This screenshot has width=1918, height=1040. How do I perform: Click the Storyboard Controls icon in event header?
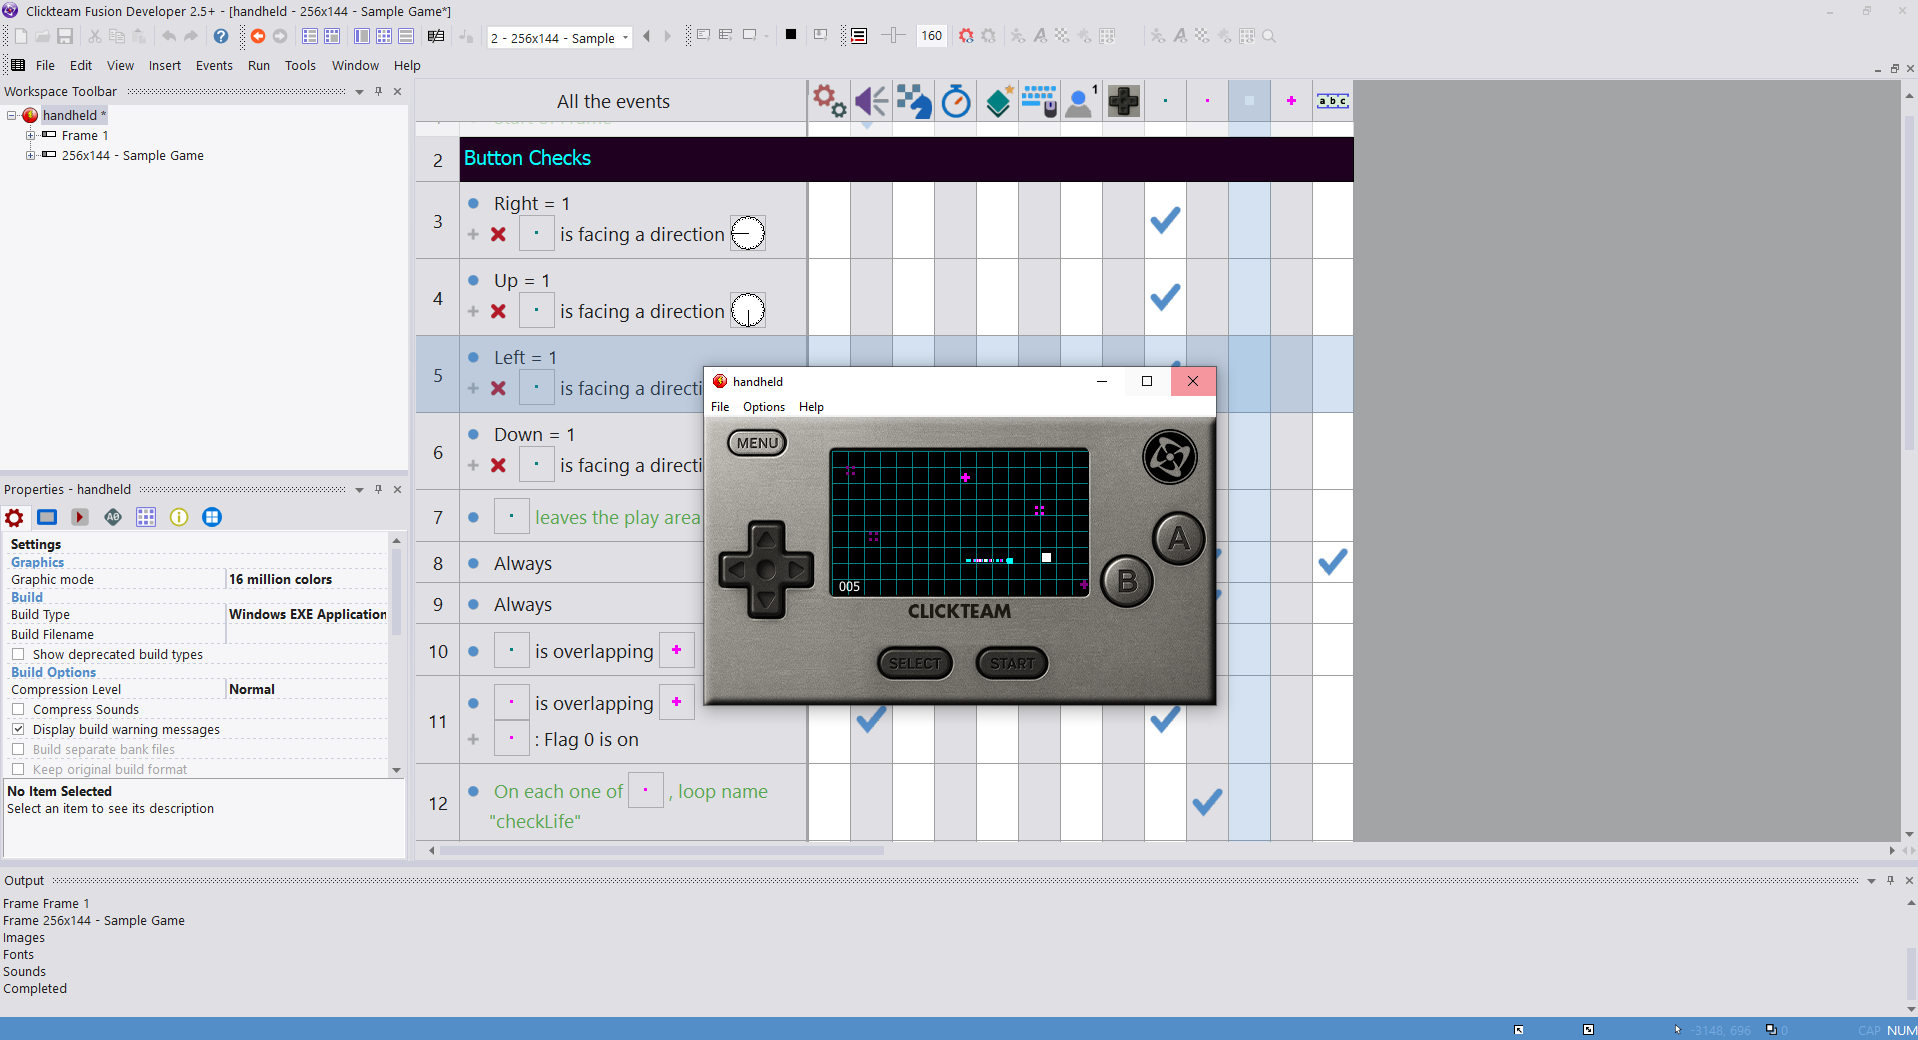(x=914, y=101)
